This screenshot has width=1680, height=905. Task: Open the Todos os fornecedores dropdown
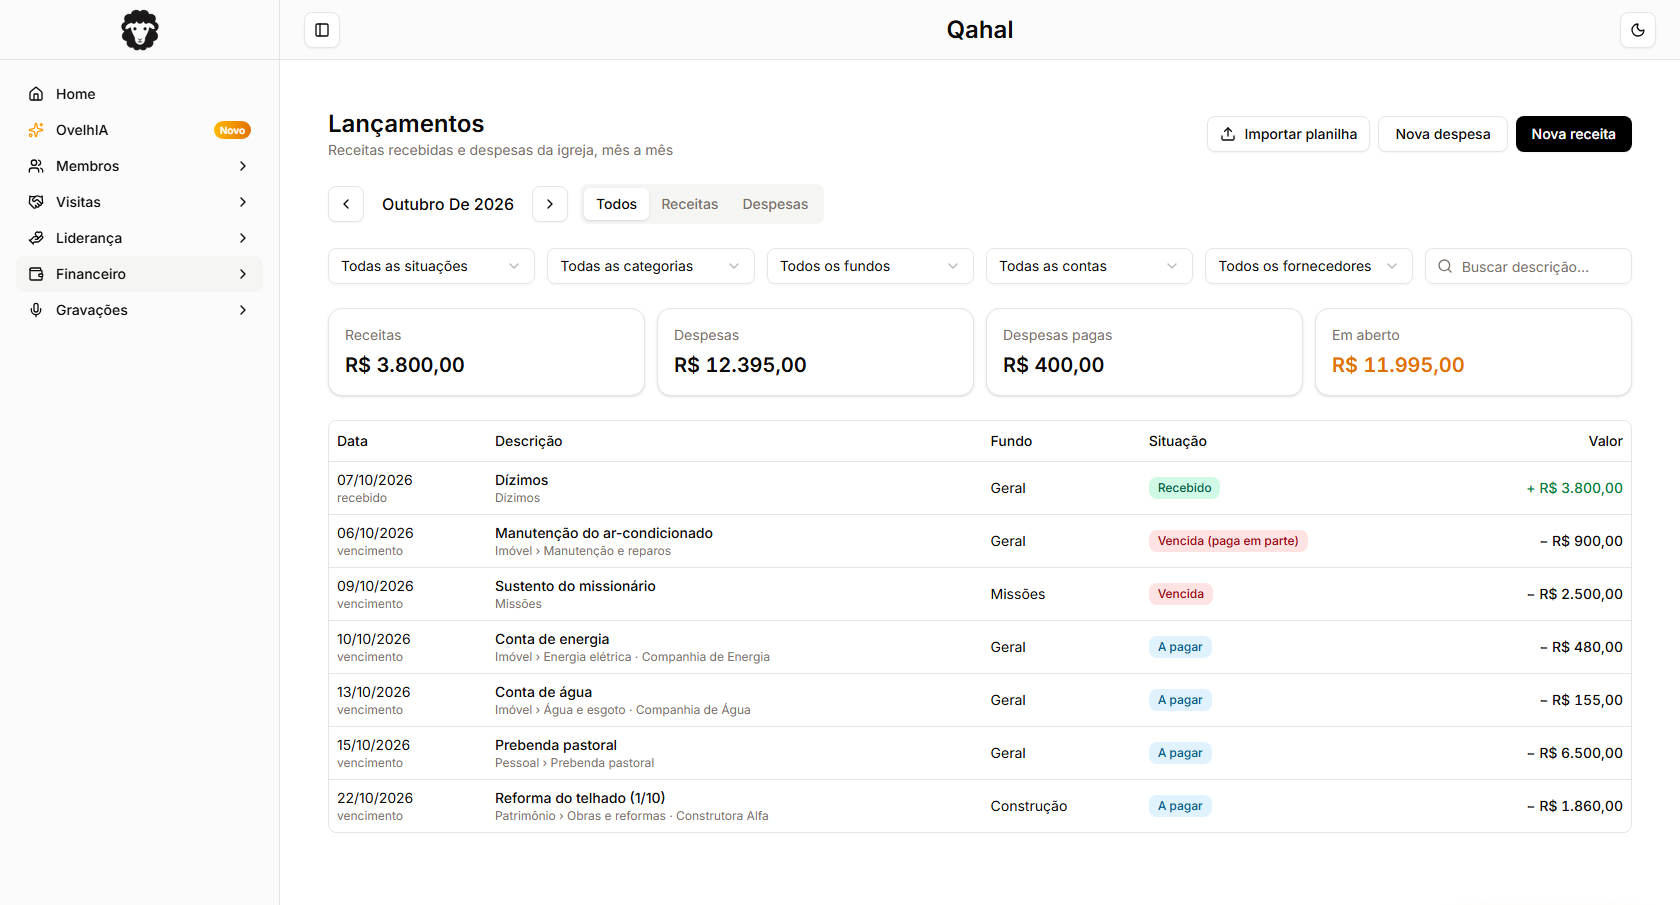tap(1309, 266)
